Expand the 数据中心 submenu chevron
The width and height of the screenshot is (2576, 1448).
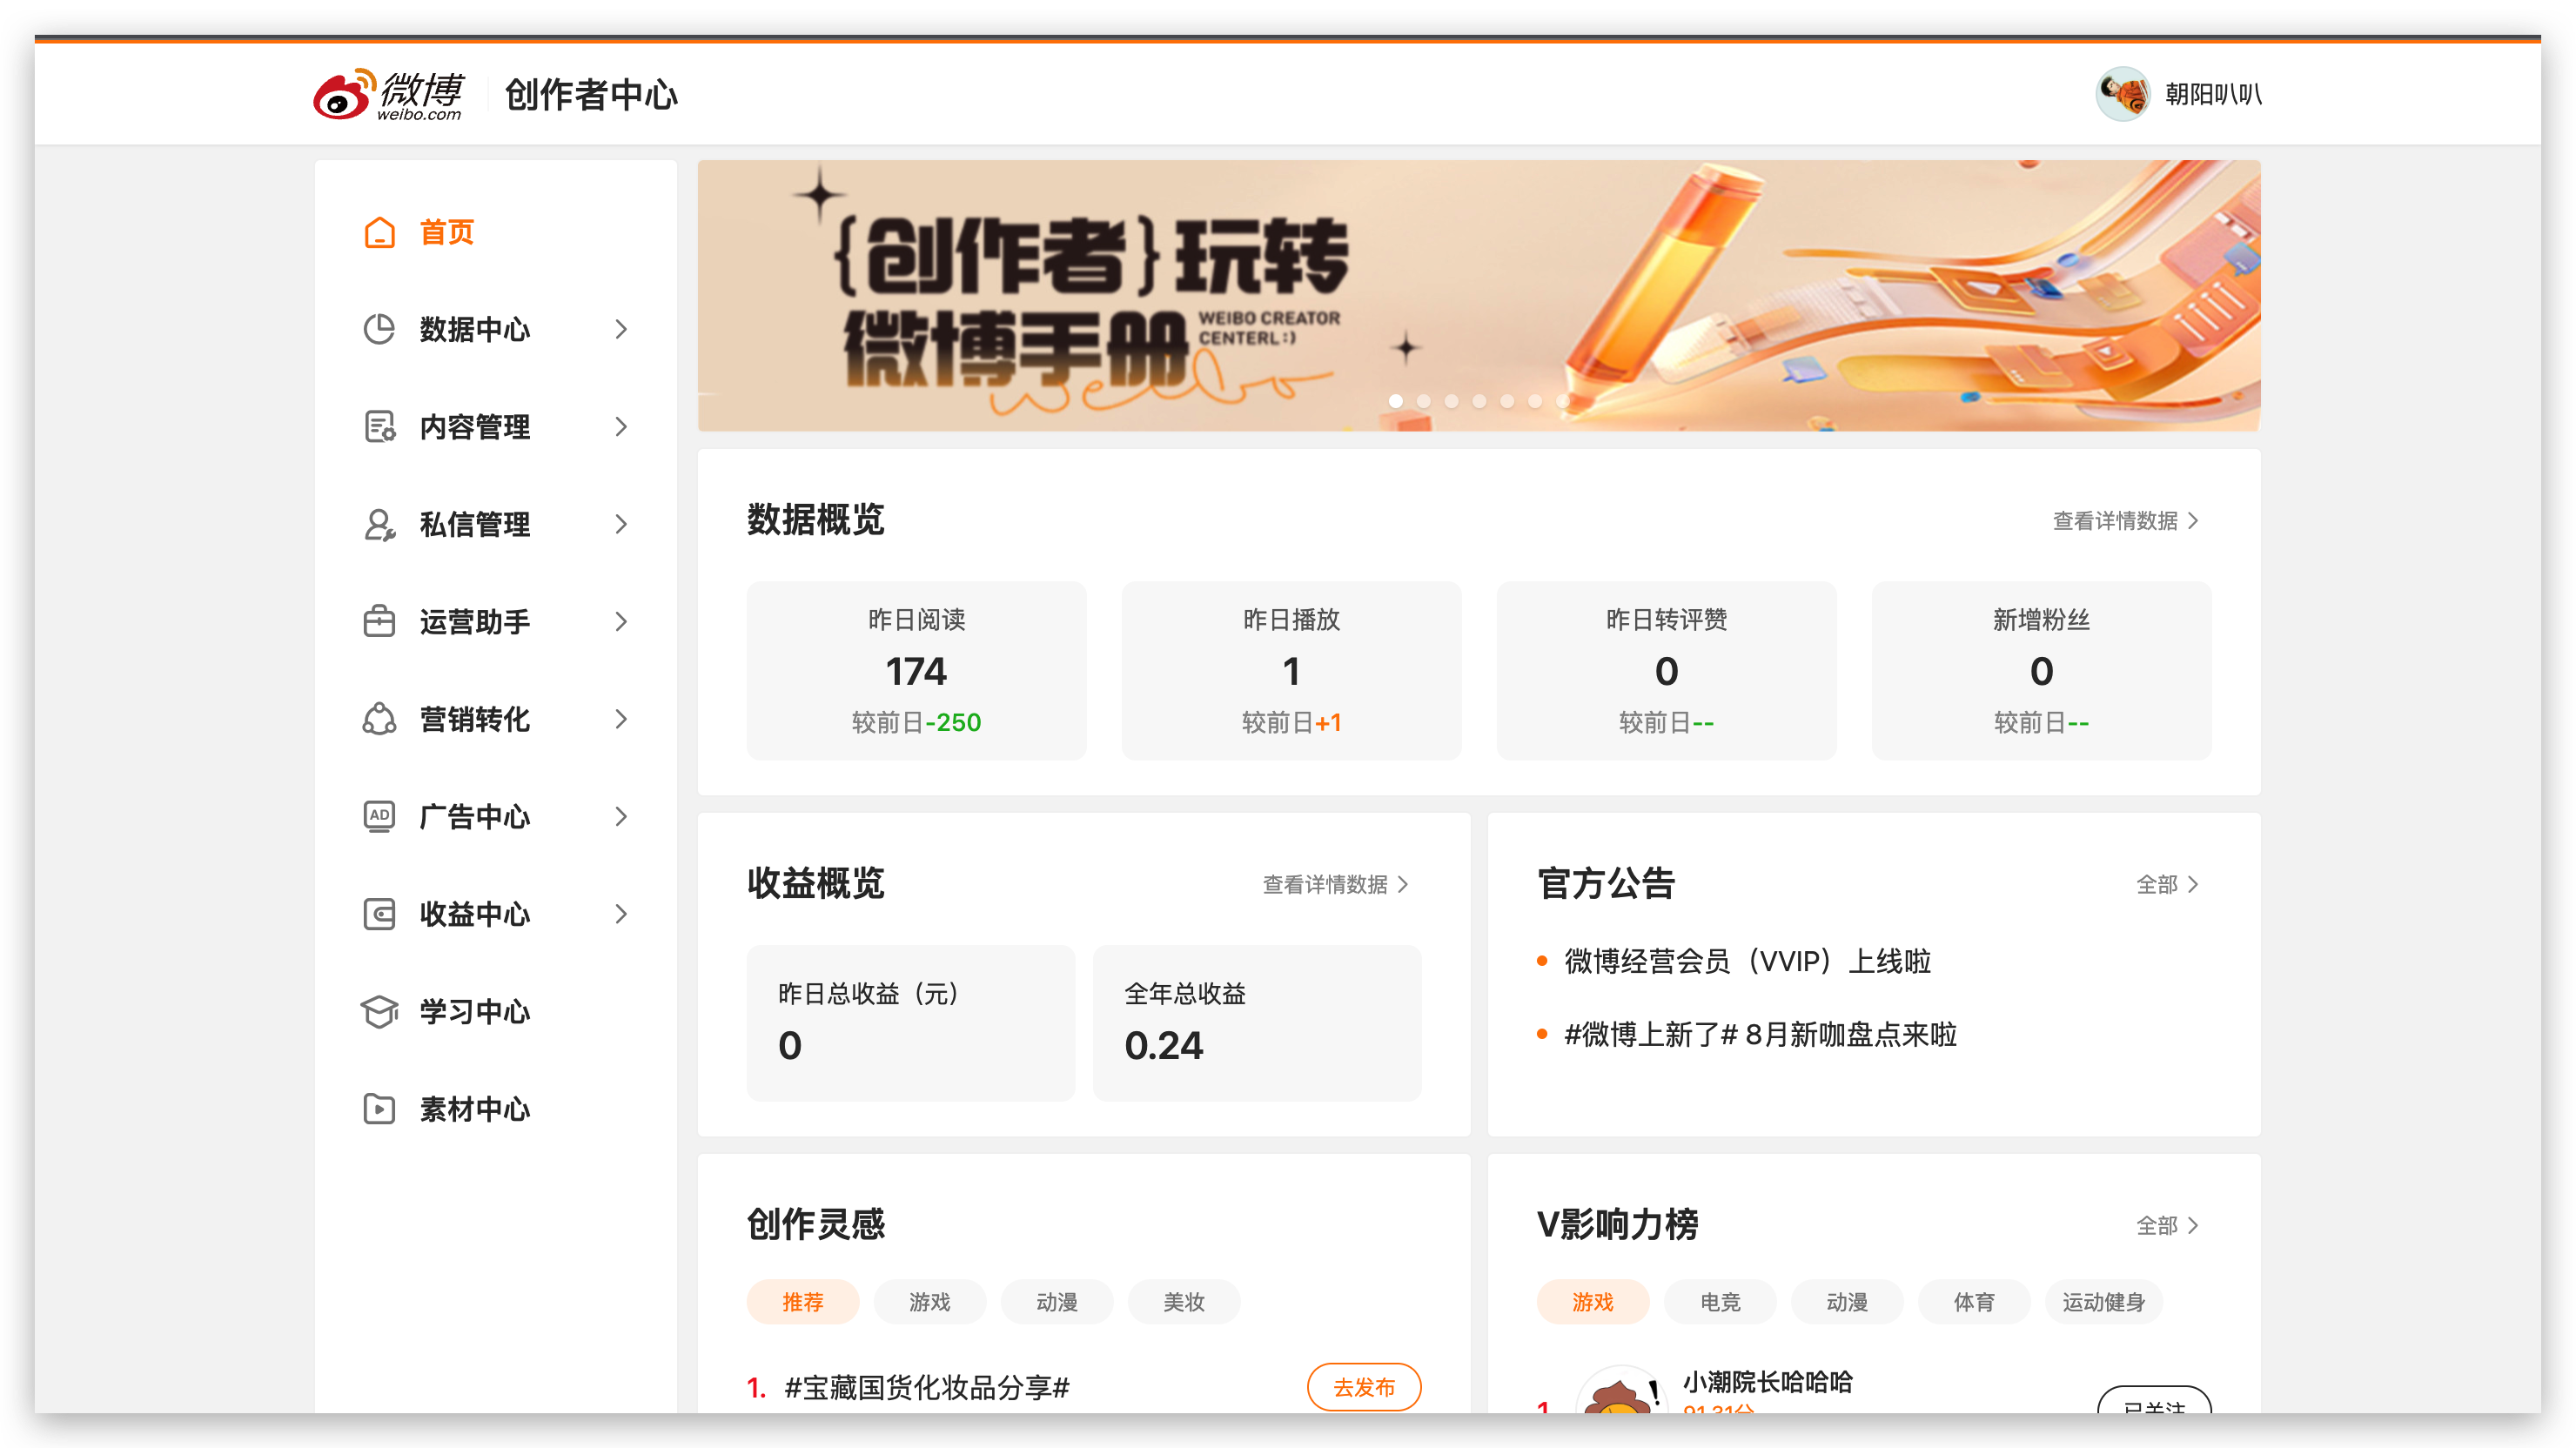[621, 329]
